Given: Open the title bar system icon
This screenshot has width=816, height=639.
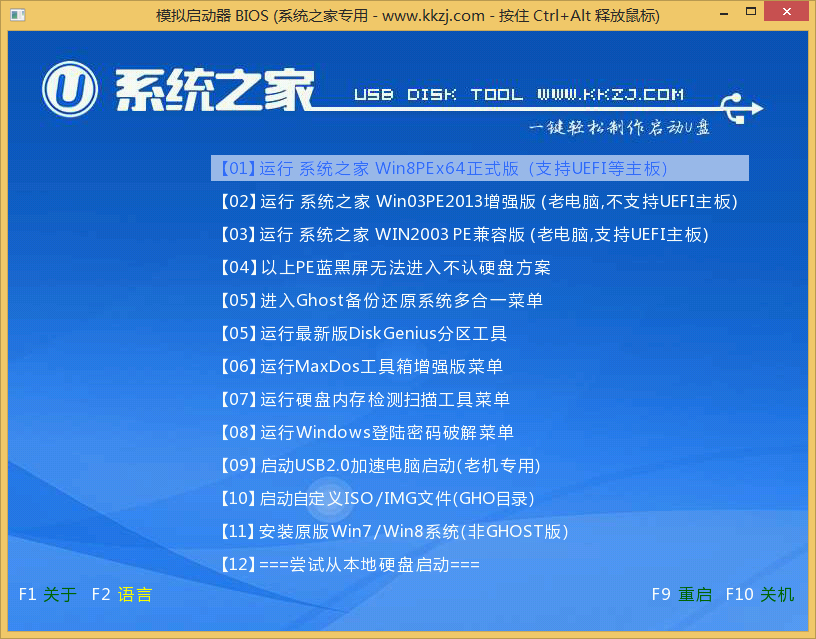Looking at the screenshot, I should point(16,13).
